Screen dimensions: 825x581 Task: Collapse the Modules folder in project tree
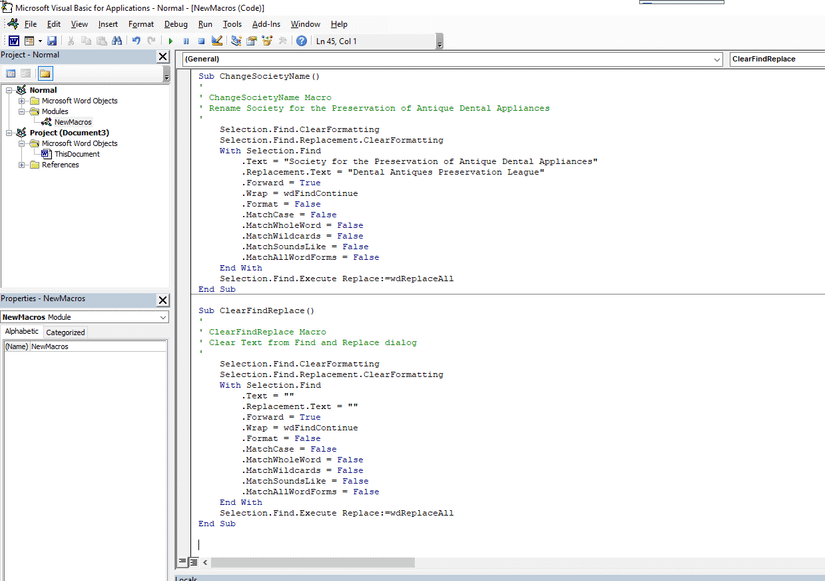pos(22,111)
